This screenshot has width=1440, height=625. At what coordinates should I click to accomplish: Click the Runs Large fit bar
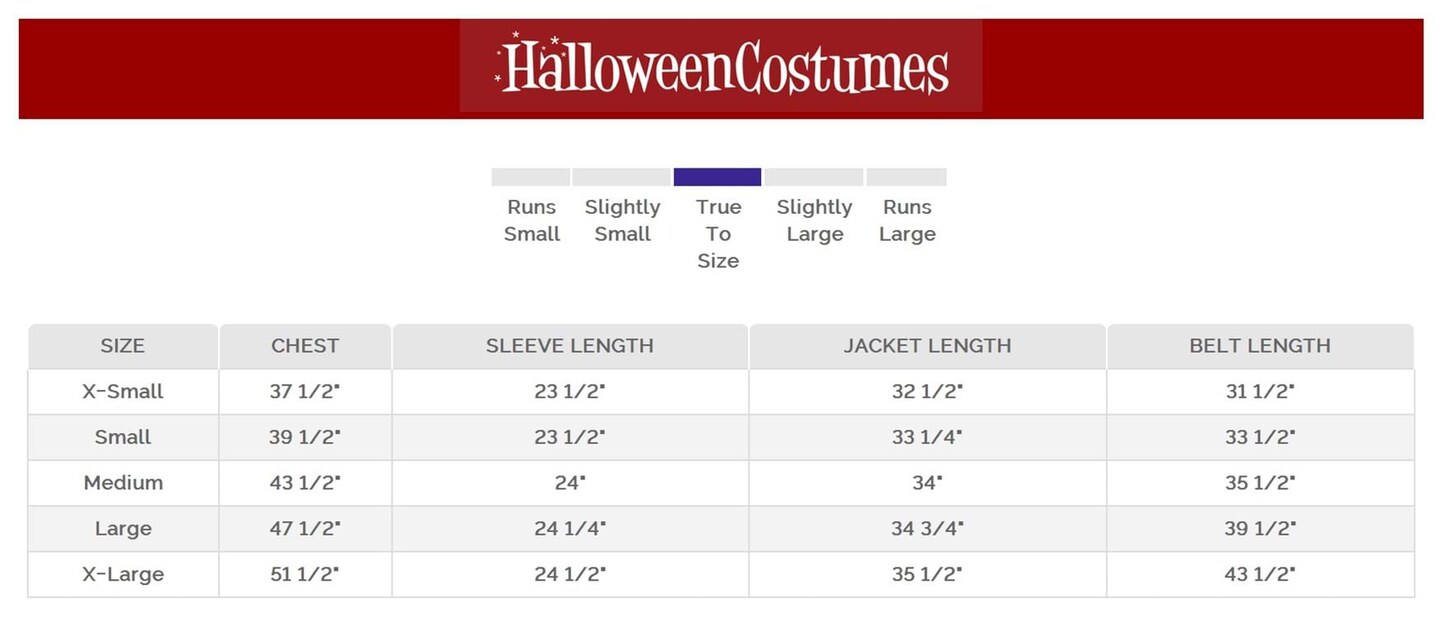coord(906,177)
